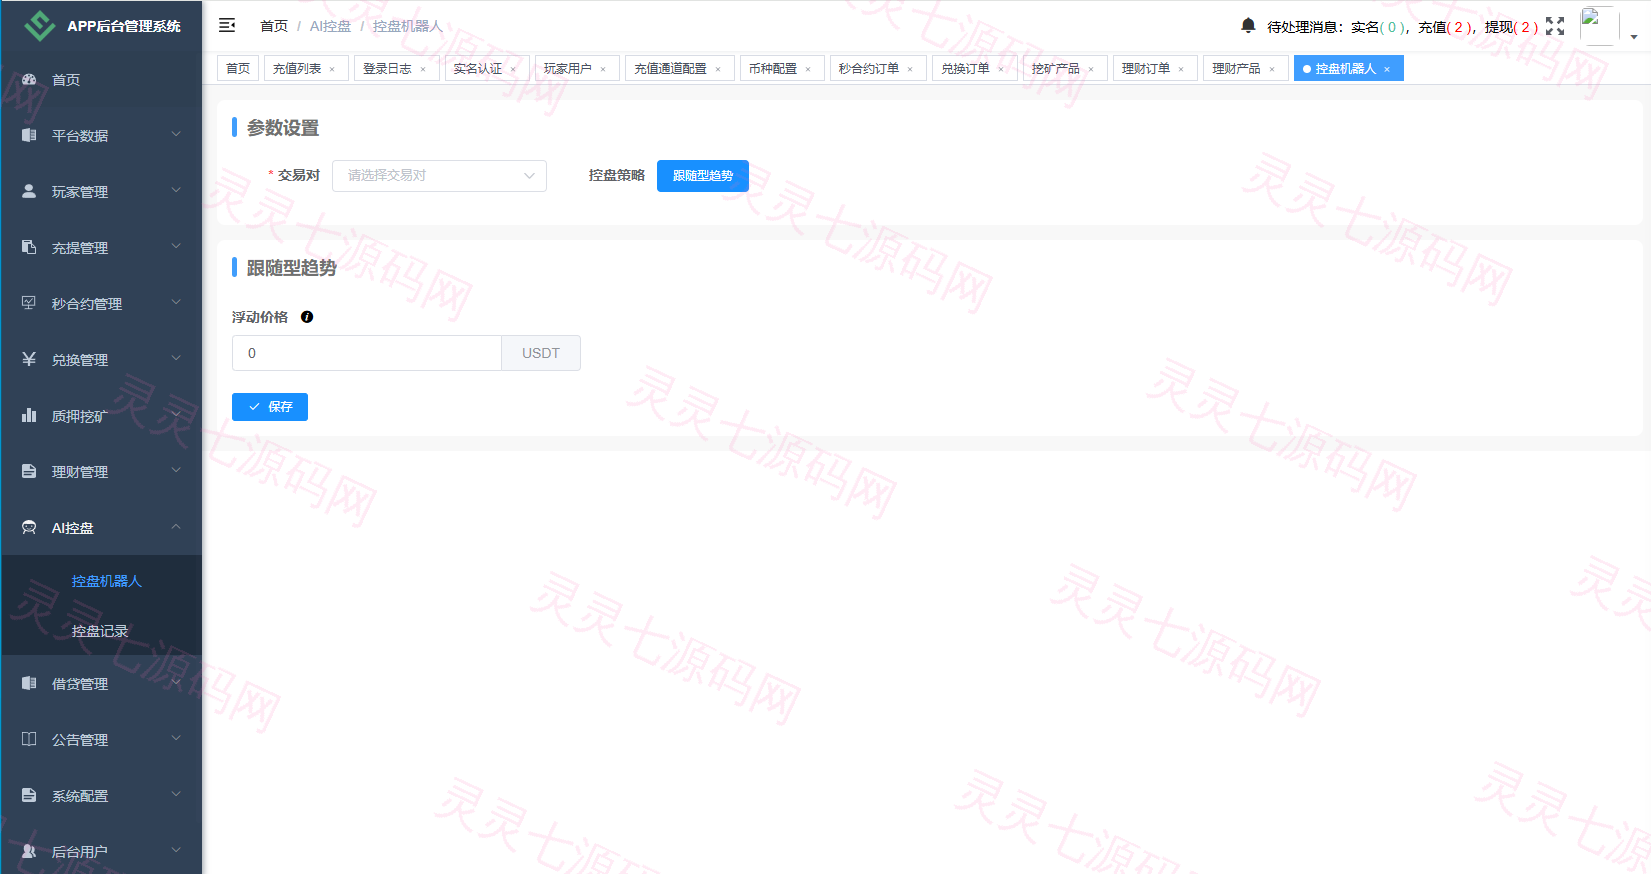Image resolution: width=1651 pixels, height=874 pixels.
Task: Open the user avatar image
Action: point(1599,26)
